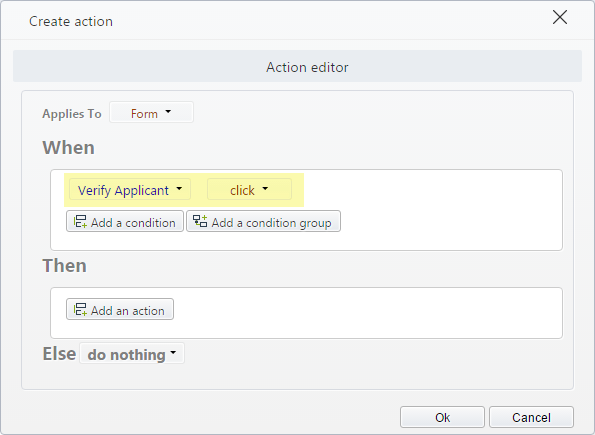Expand the Verify Applicant control dropdown

pyautogui.click(x=130, y=189)
